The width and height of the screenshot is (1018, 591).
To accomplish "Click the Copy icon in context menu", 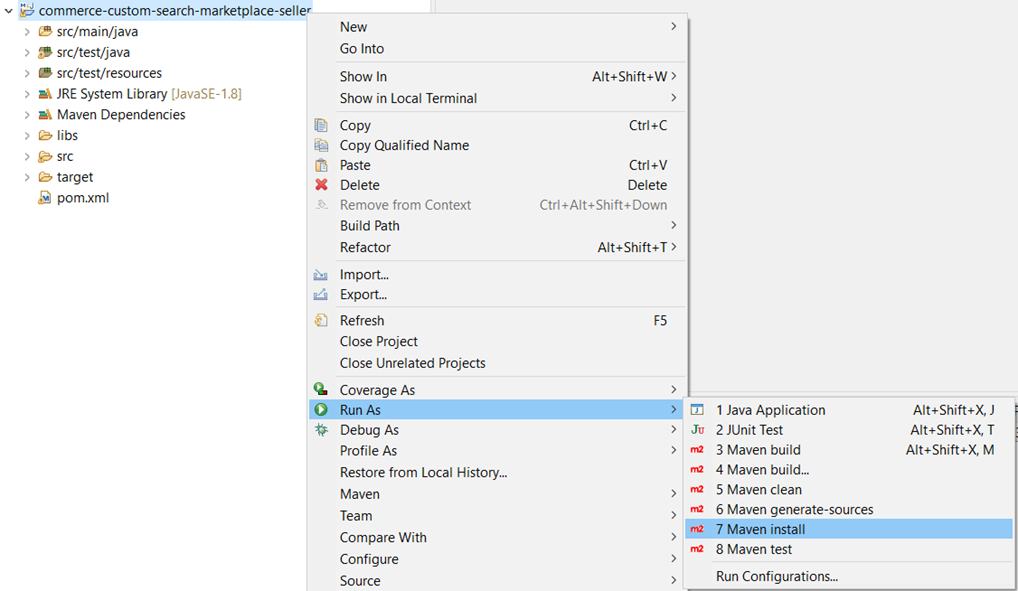I will [x=321, y=125].
